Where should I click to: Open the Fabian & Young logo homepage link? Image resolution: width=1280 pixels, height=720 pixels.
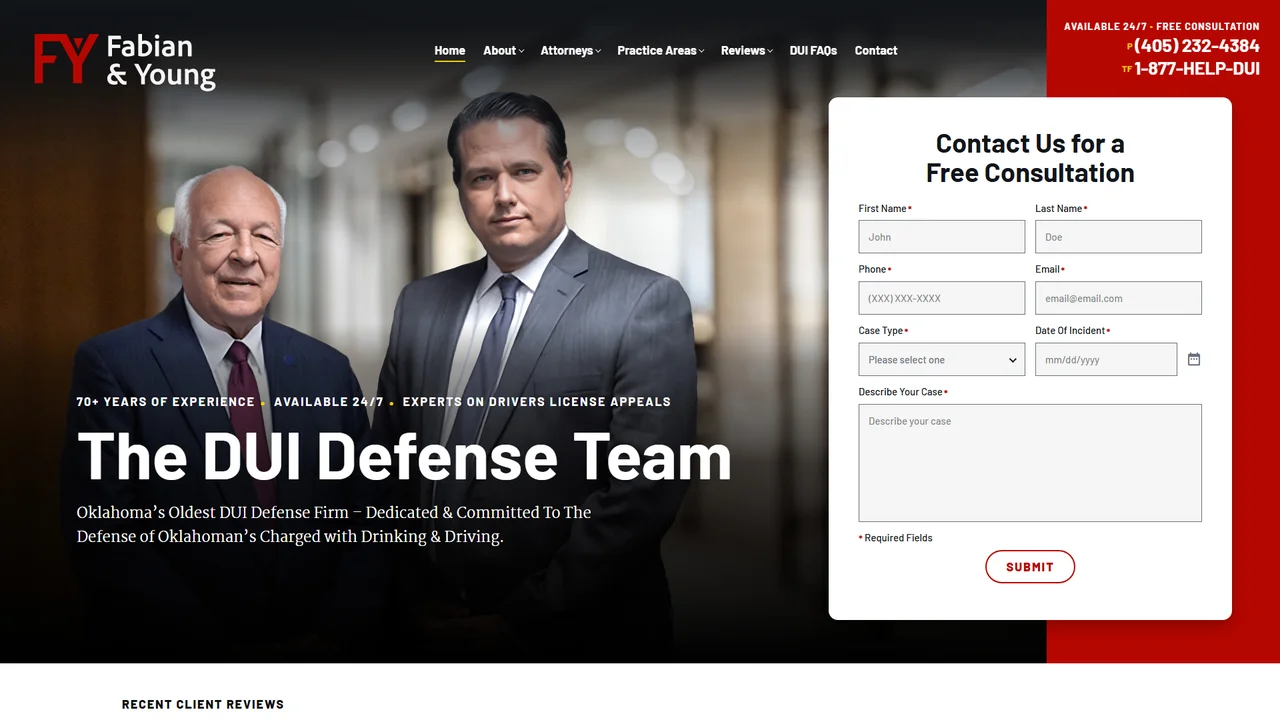125,61
